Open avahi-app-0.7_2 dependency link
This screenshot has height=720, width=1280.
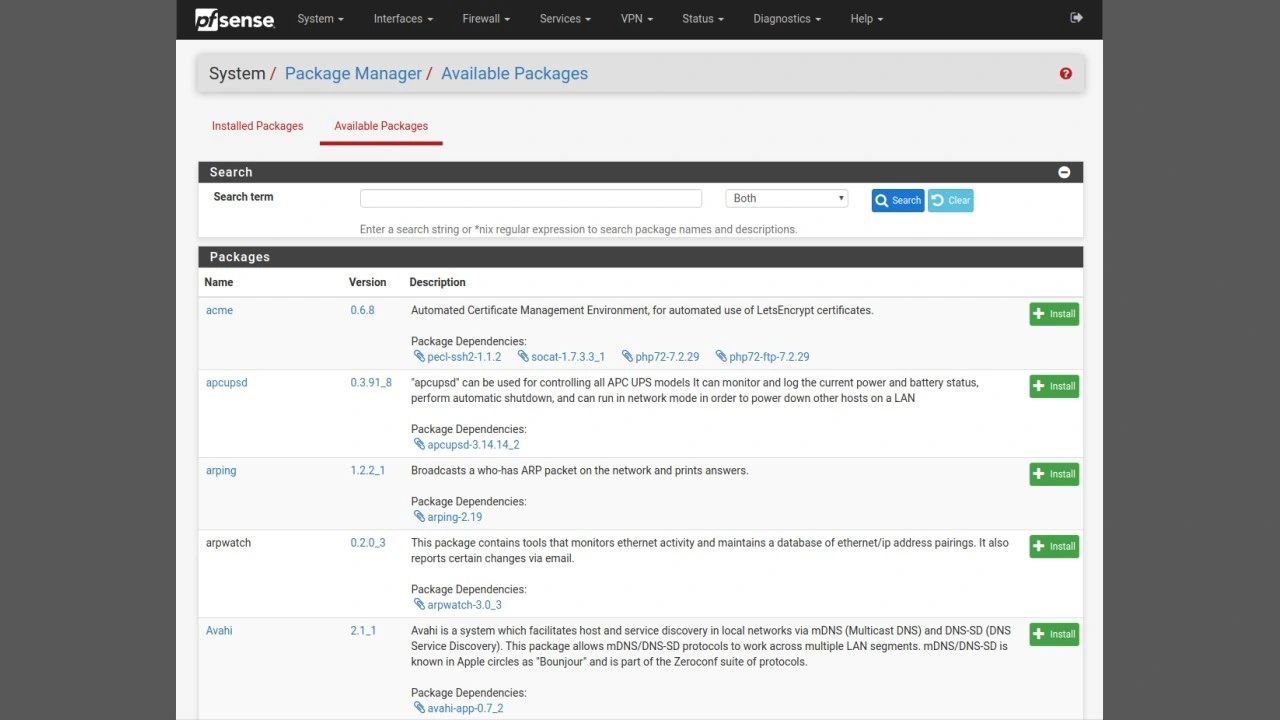click(465, 708)
